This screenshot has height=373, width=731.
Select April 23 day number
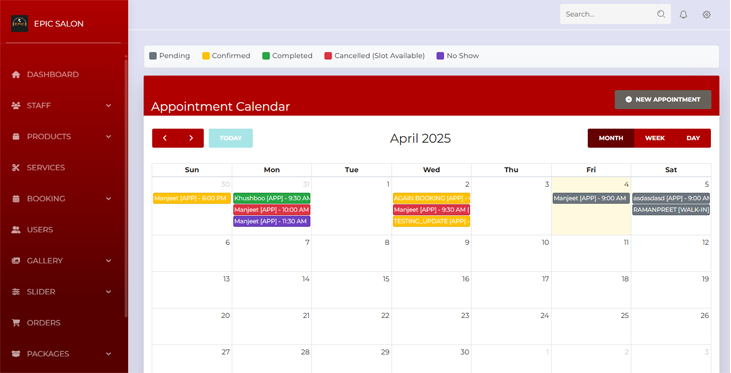pyautogui.click(x=465, y=316)
